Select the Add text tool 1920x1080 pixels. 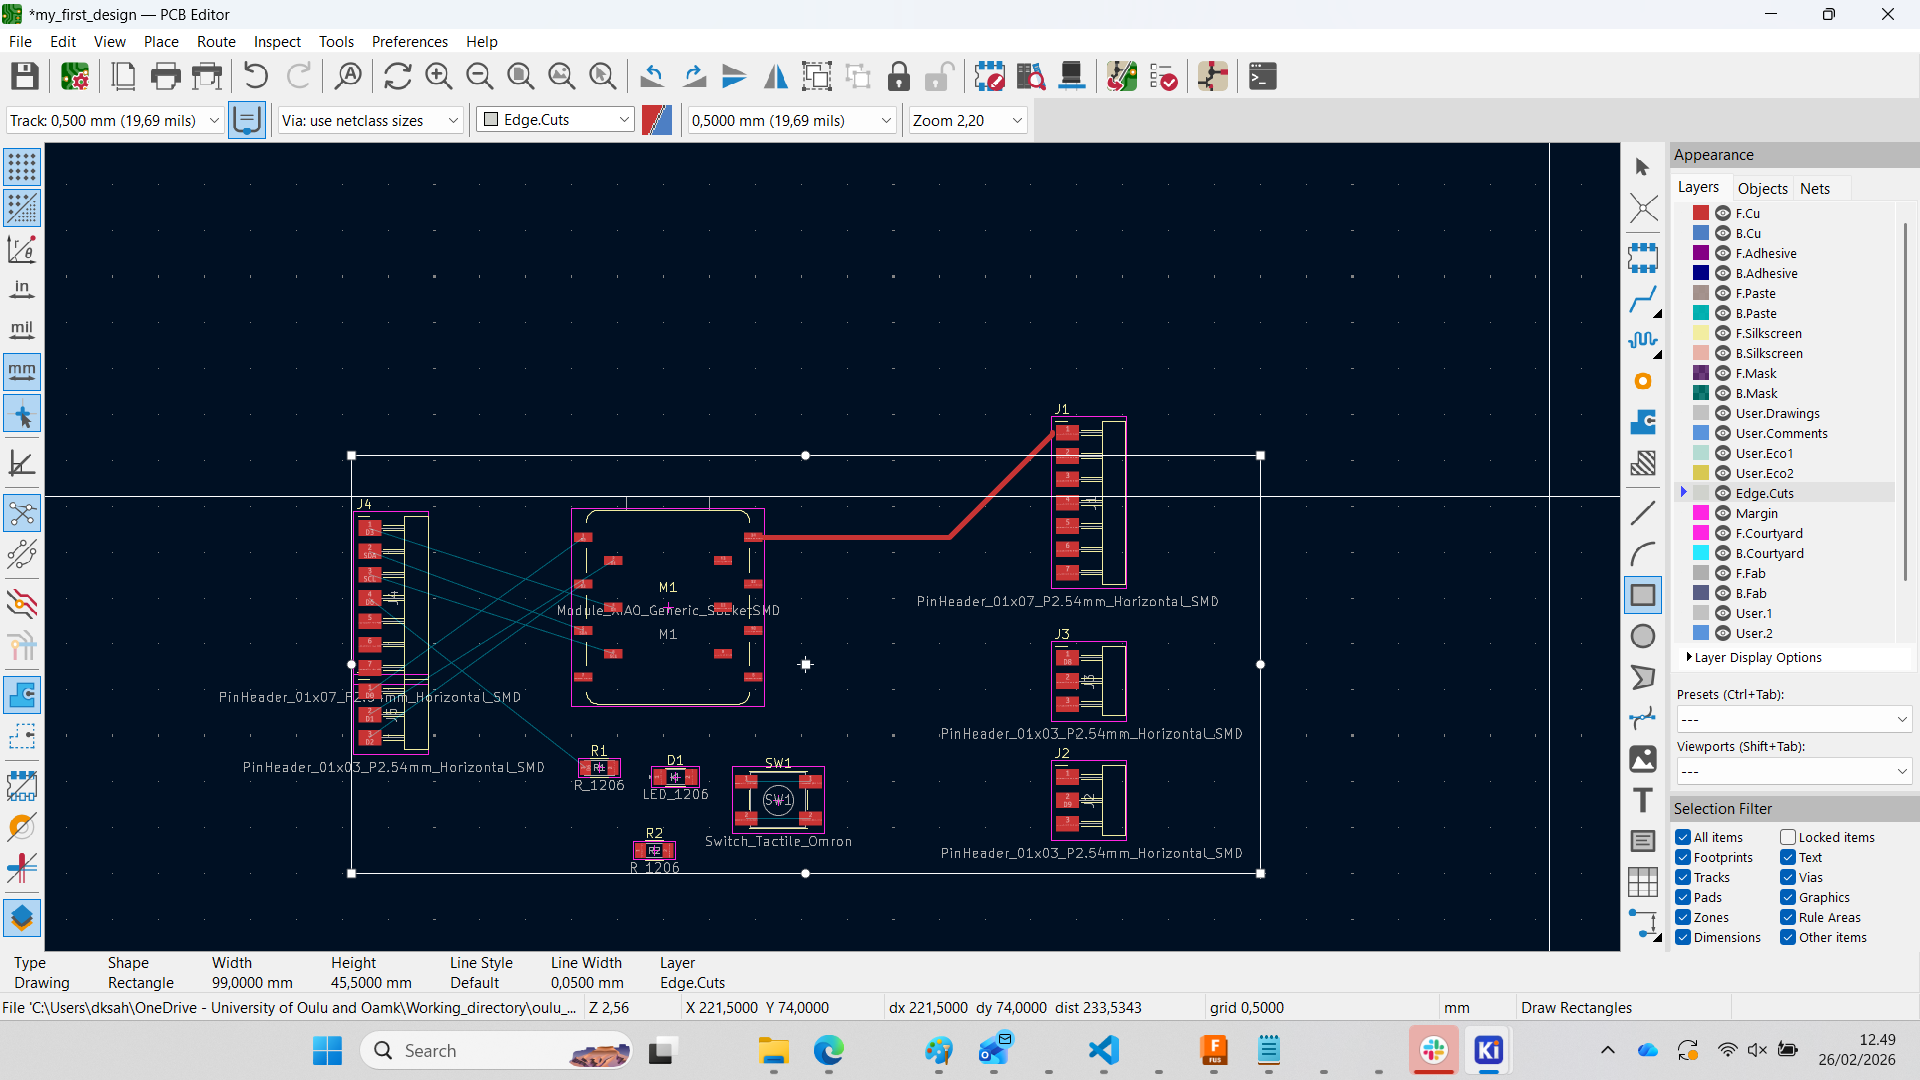(1642, 800)
